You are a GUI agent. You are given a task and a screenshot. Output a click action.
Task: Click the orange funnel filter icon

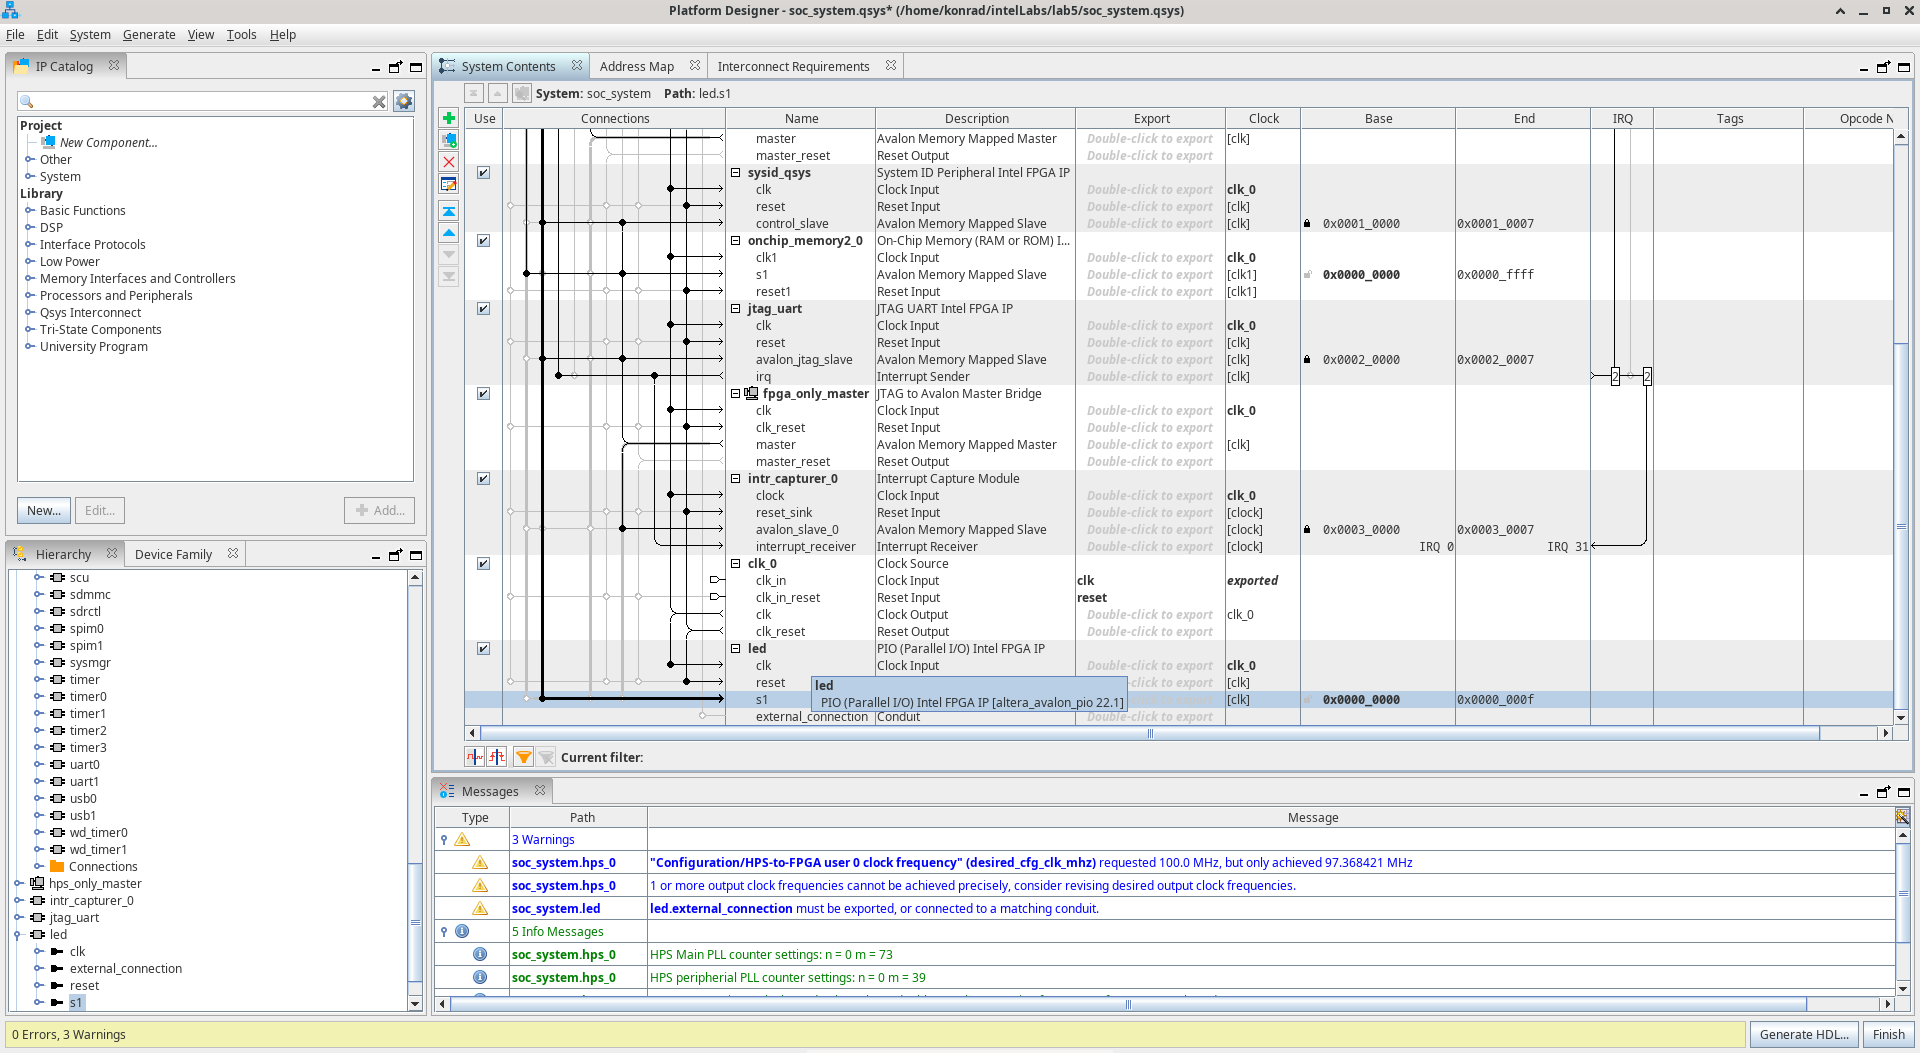point(523,757)
